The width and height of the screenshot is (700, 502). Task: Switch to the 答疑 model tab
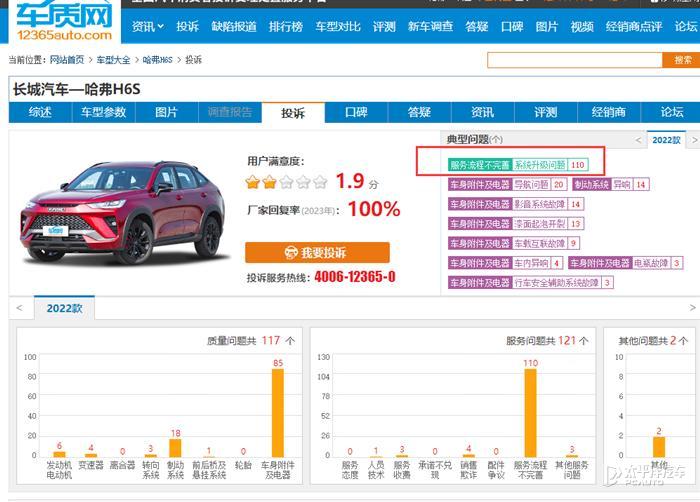point(420,112)
